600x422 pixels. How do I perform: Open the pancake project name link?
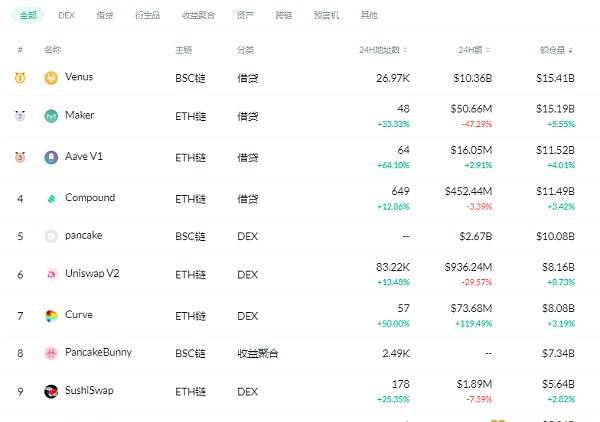(x=83, y=235)
